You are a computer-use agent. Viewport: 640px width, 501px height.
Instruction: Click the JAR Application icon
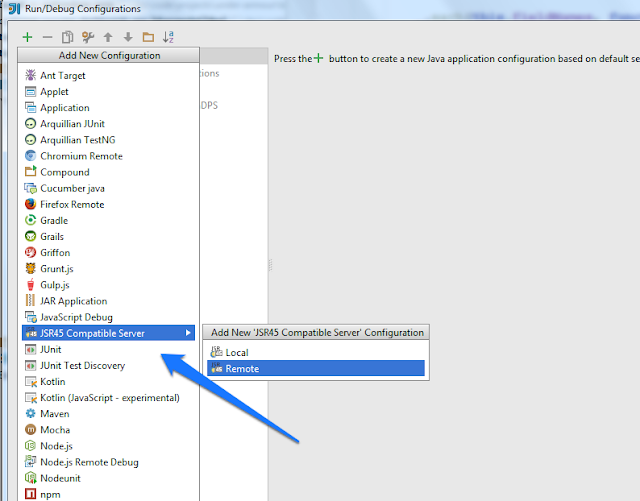click(x=31, y=301)
